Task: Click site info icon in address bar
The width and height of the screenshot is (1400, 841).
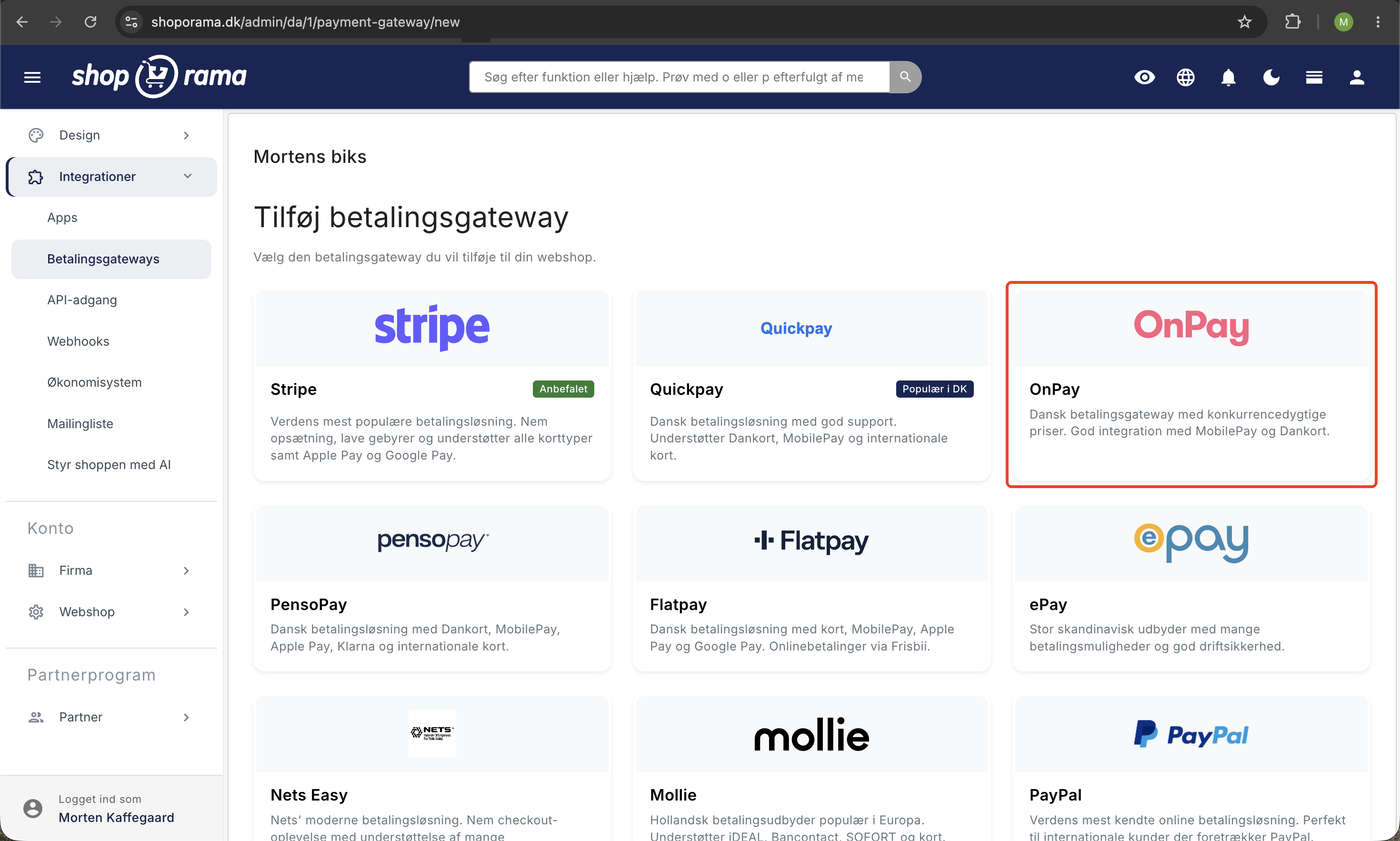Action: click(x=132, y=21)
